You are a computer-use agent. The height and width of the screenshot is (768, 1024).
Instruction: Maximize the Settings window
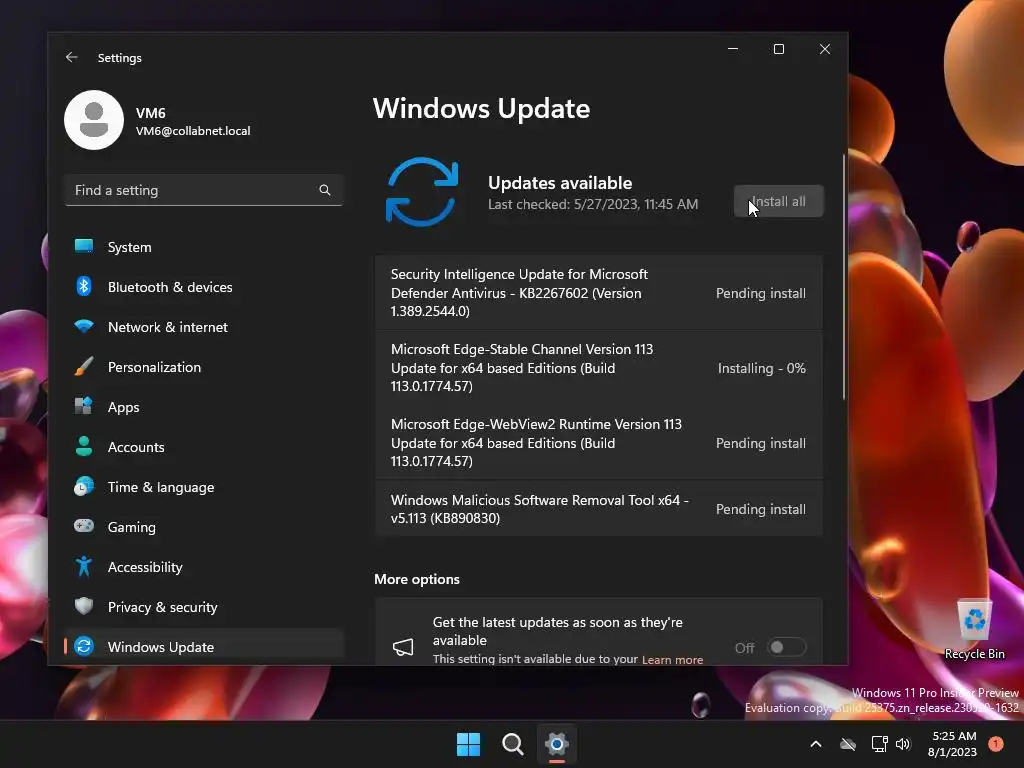[778, 49]
